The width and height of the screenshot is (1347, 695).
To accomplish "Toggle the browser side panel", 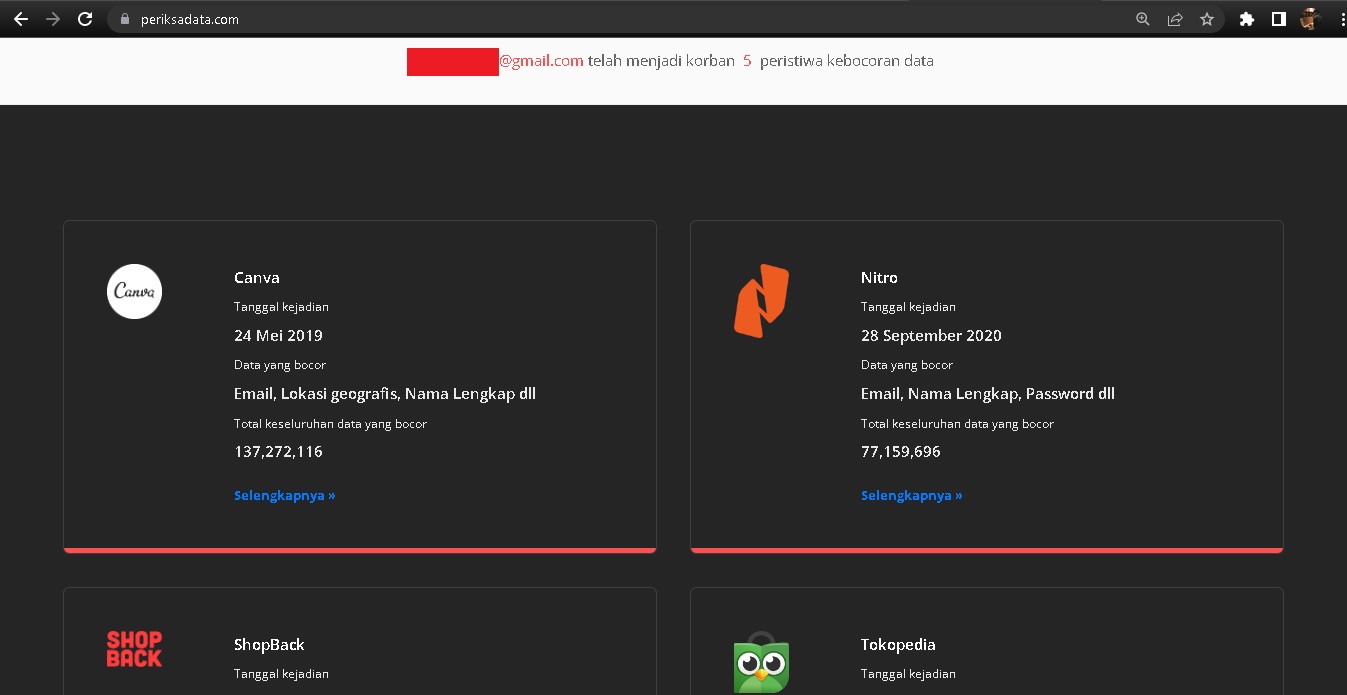I will click(1278, 19).
